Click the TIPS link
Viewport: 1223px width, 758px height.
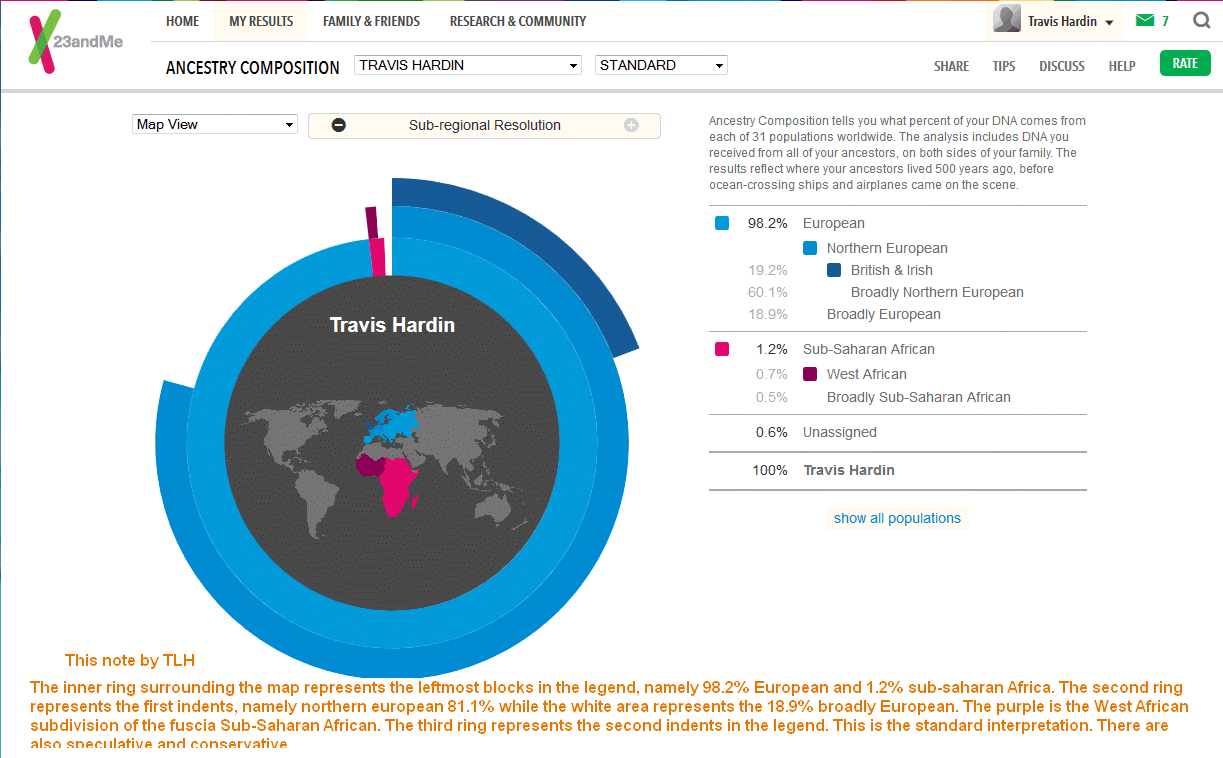pyautogui.click(x=1004, y=66)
